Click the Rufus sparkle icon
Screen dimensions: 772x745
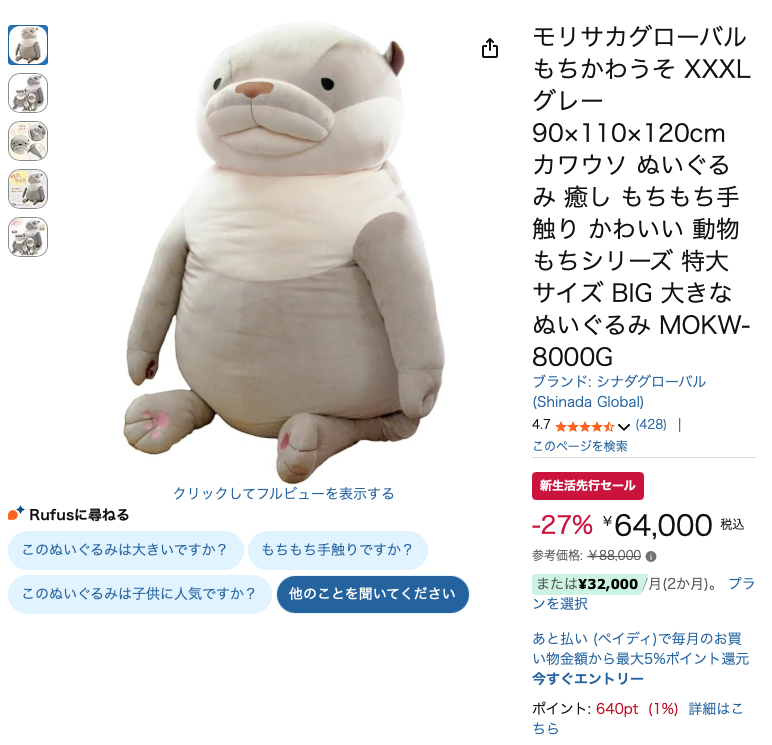pos(16,513)
